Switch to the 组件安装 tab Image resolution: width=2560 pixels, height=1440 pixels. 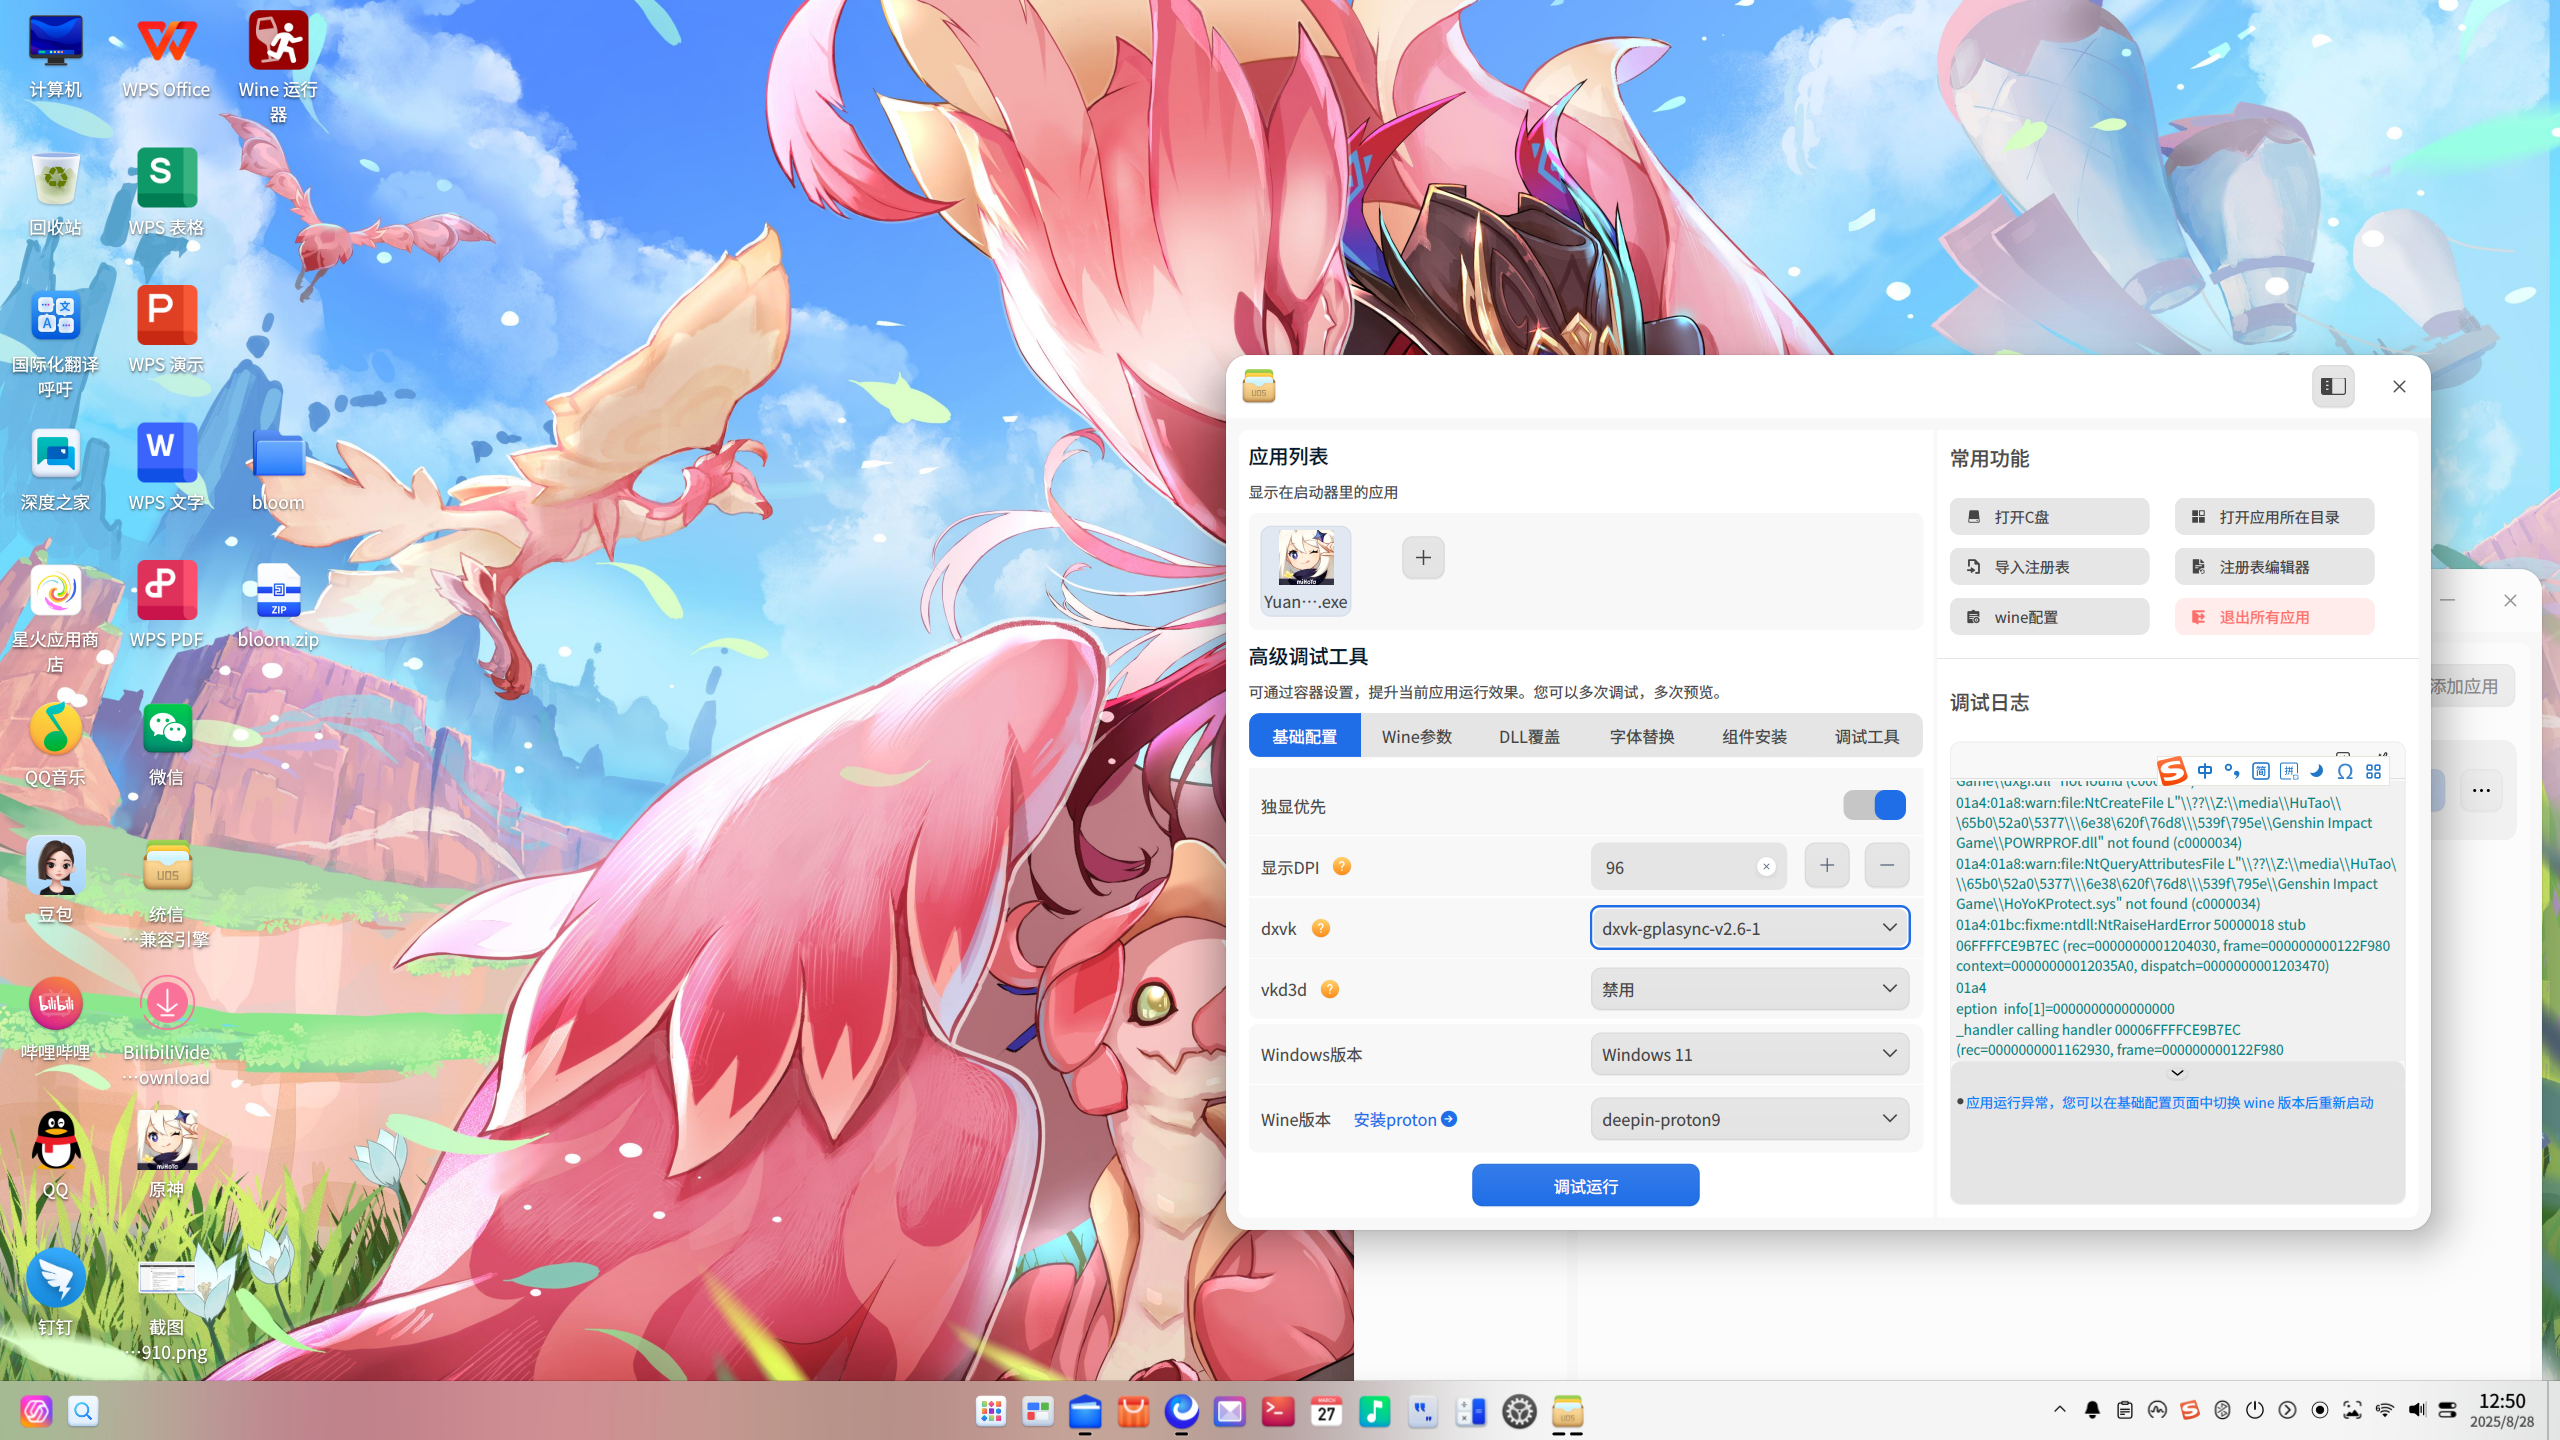[x=1754, y=736]
